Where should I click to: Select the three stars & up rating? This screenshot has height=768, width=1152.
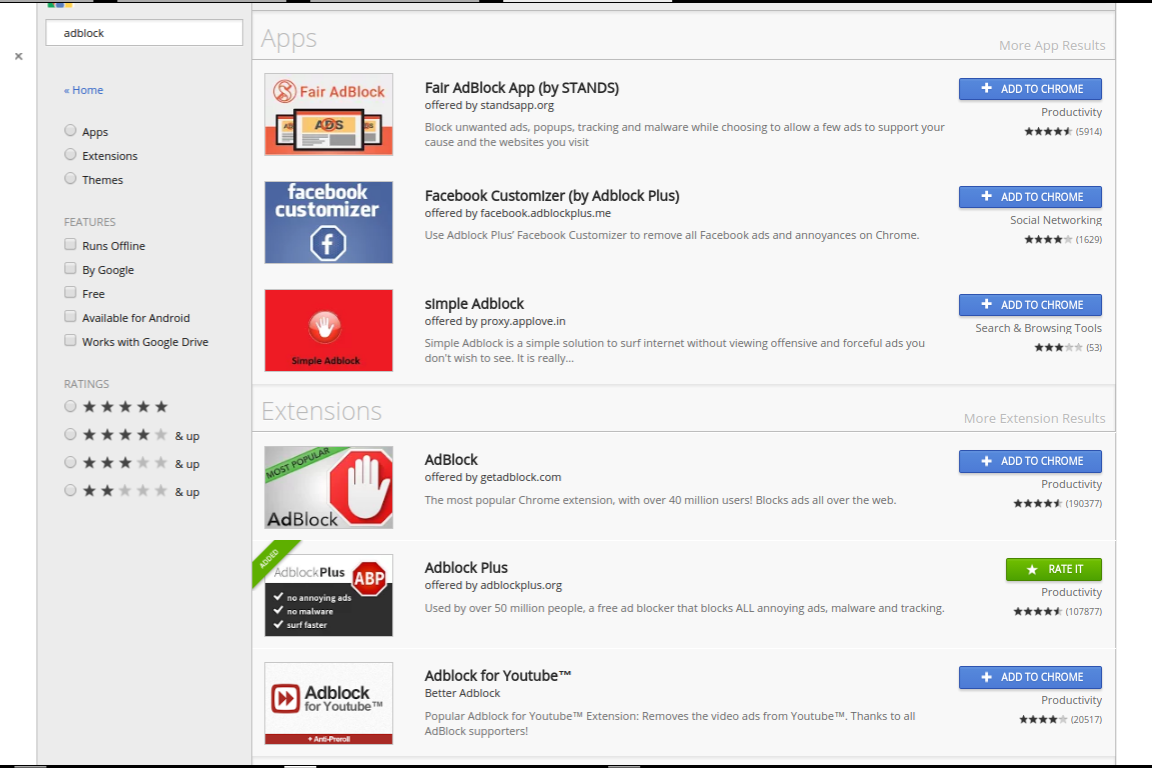pos(71,462)
